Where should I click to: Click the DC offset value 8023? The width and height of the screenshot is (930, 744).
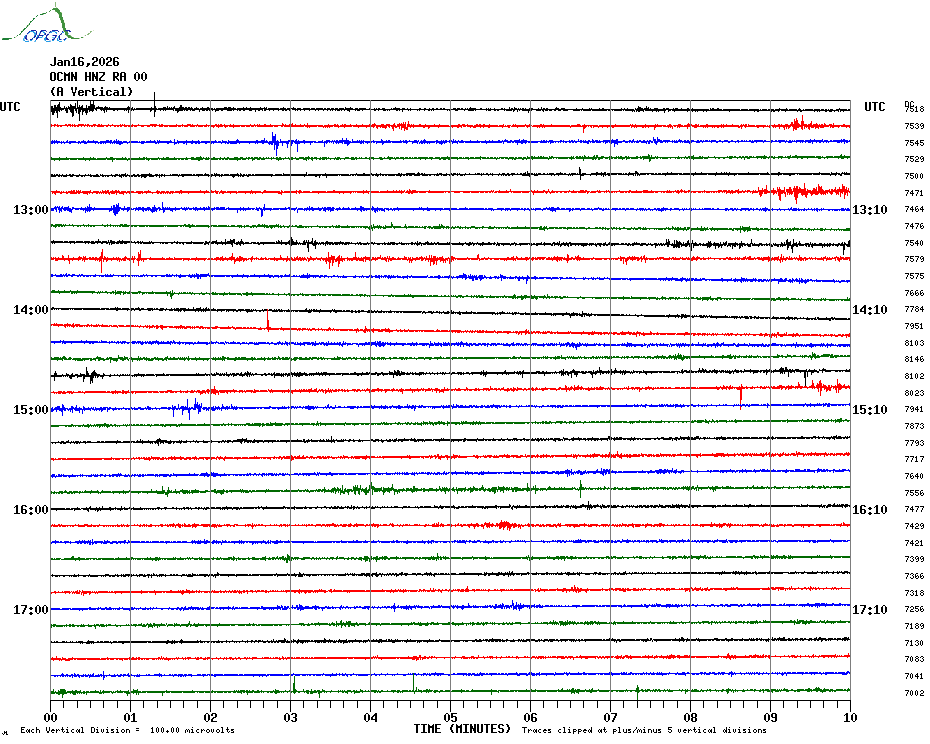(914, 393)
